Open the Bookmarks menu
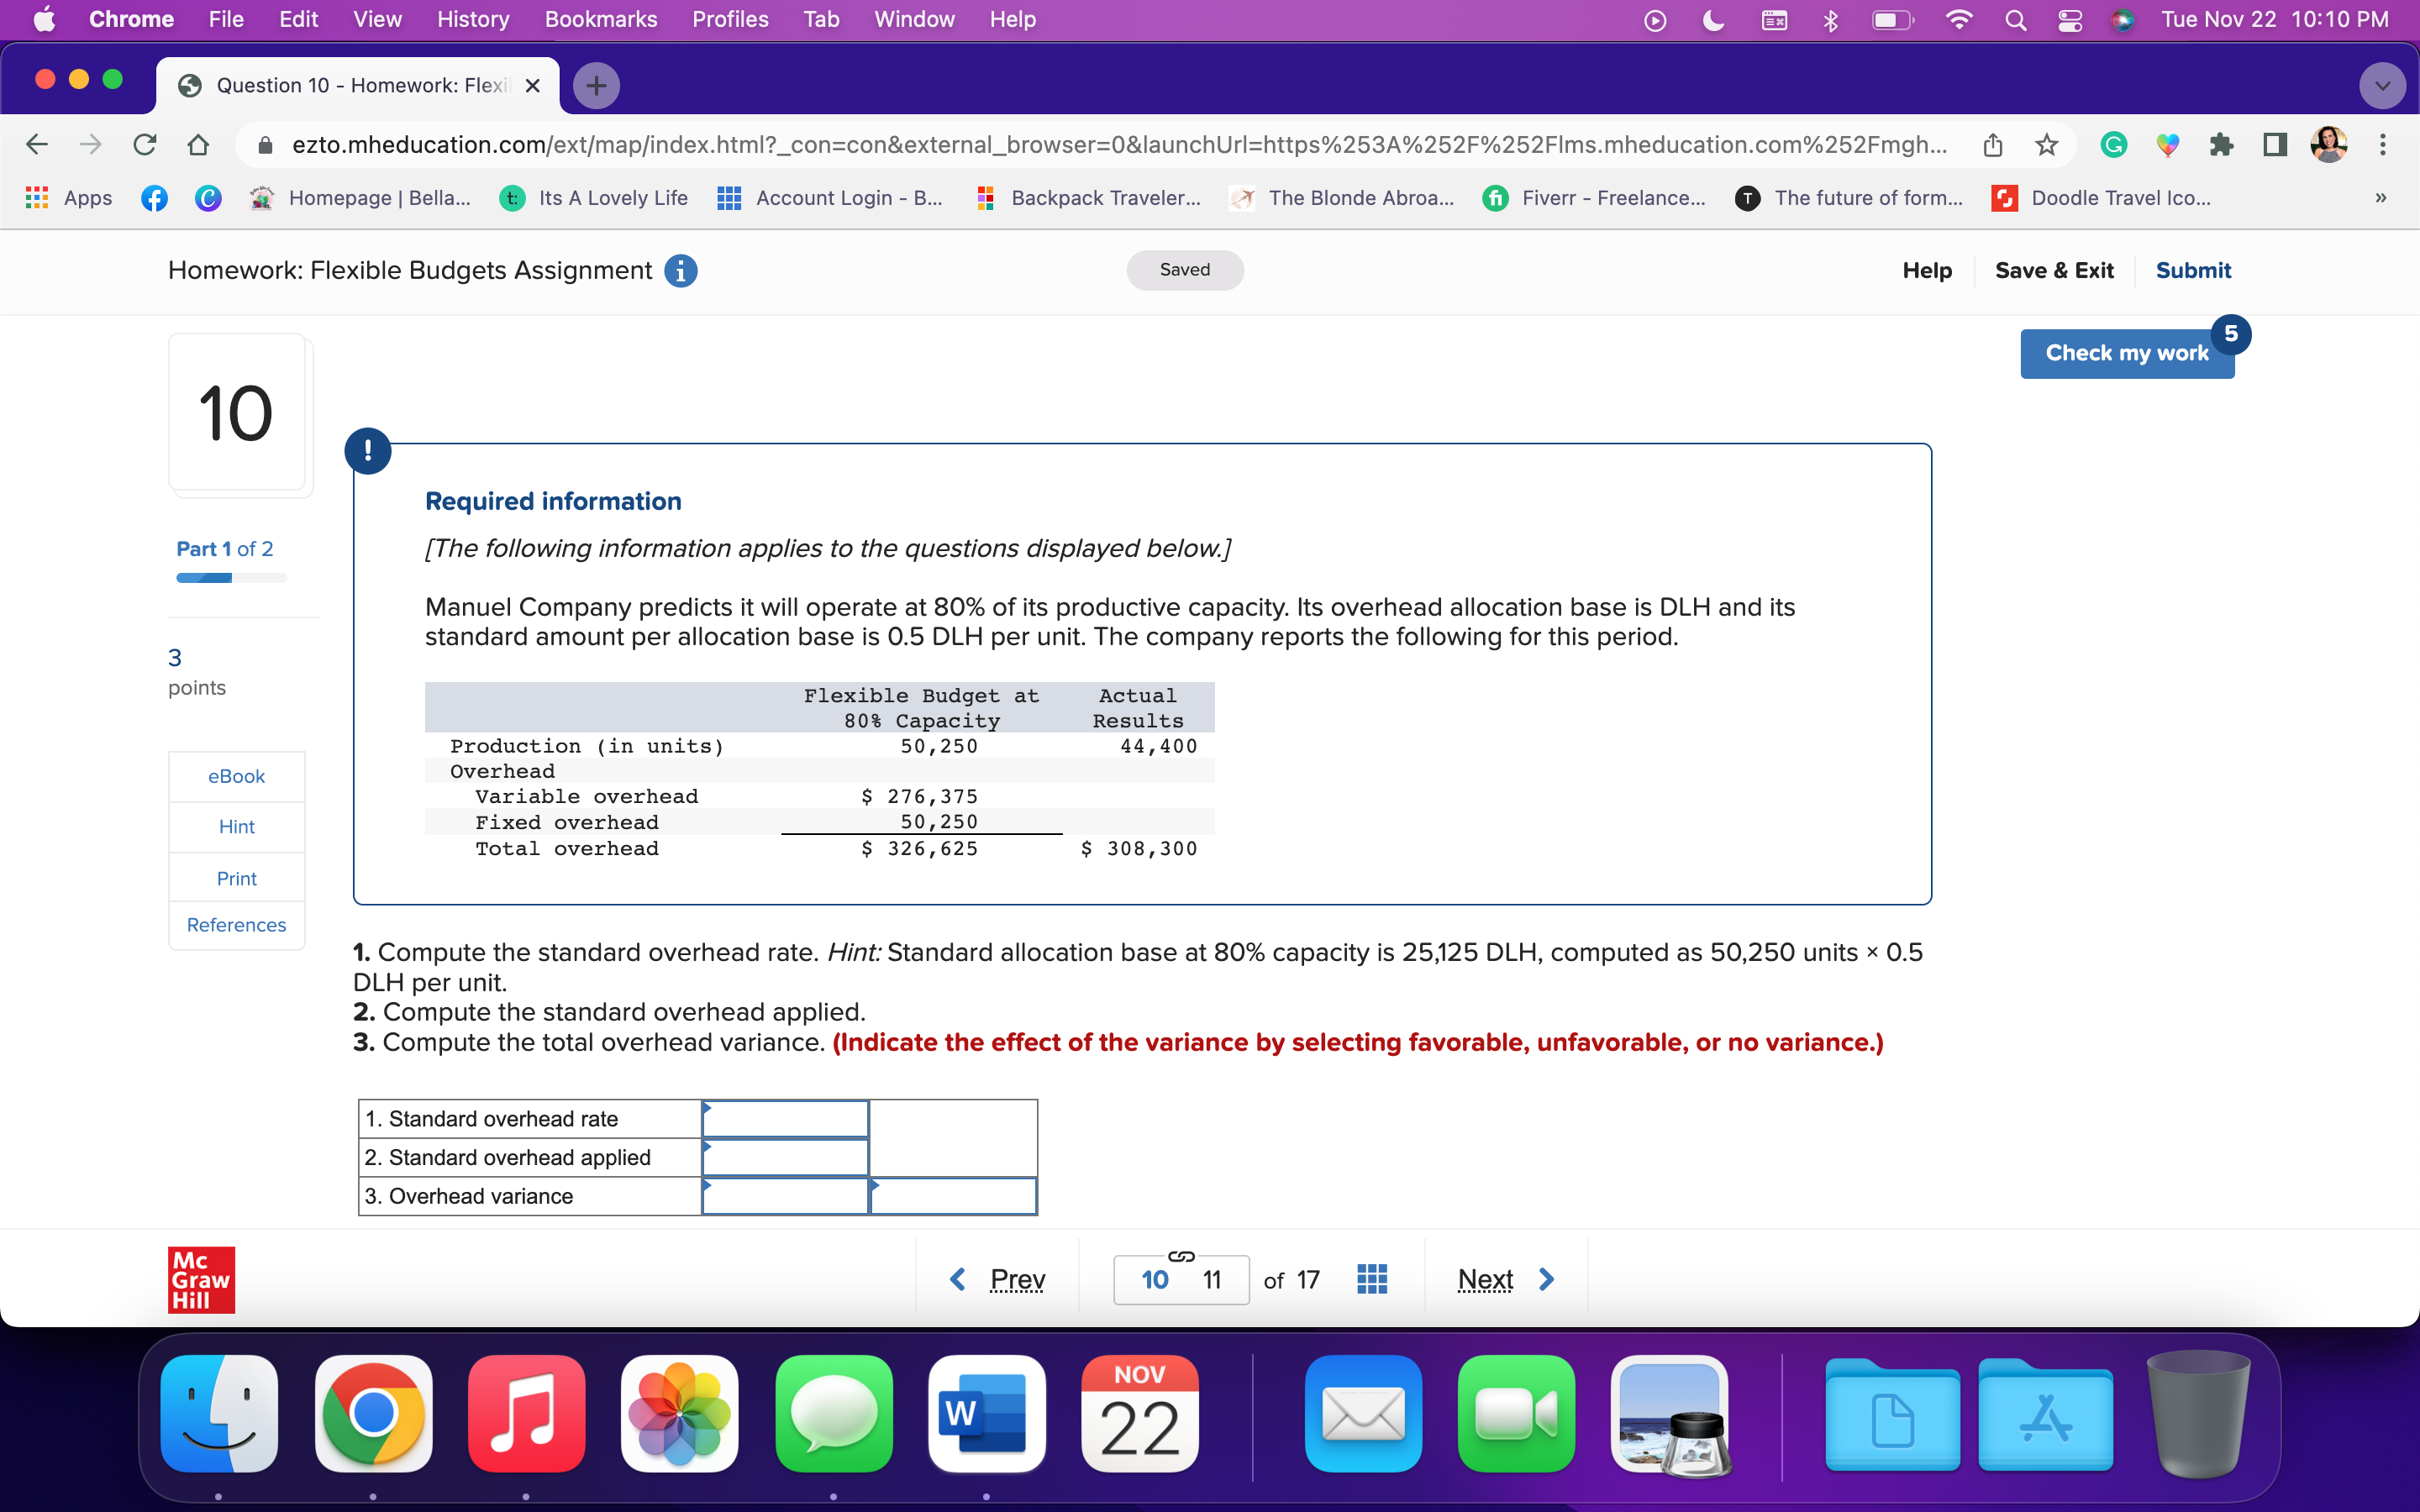Screen dimensions: 2420x1512 (600, 19)
